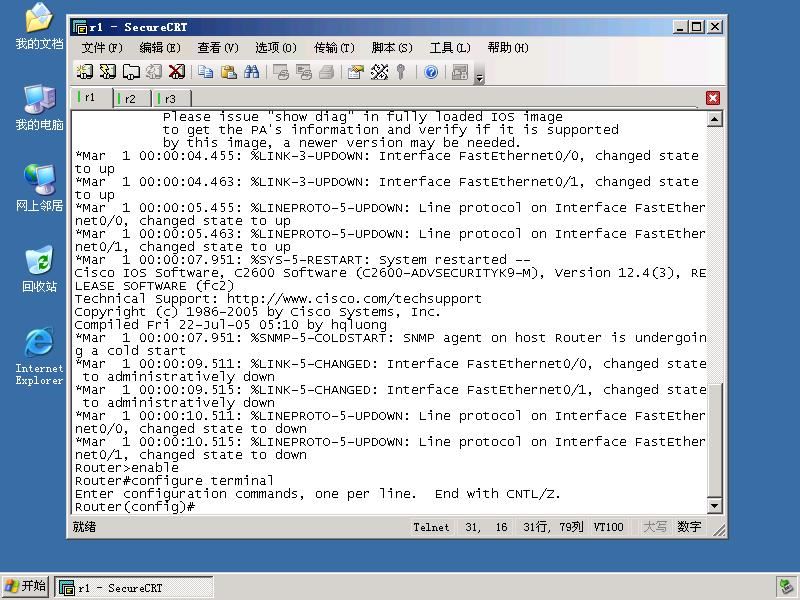The height and width of the screenshot is (600, 800).
Task: Click the blue Help question icon
Action: click(x=431, y=72)
